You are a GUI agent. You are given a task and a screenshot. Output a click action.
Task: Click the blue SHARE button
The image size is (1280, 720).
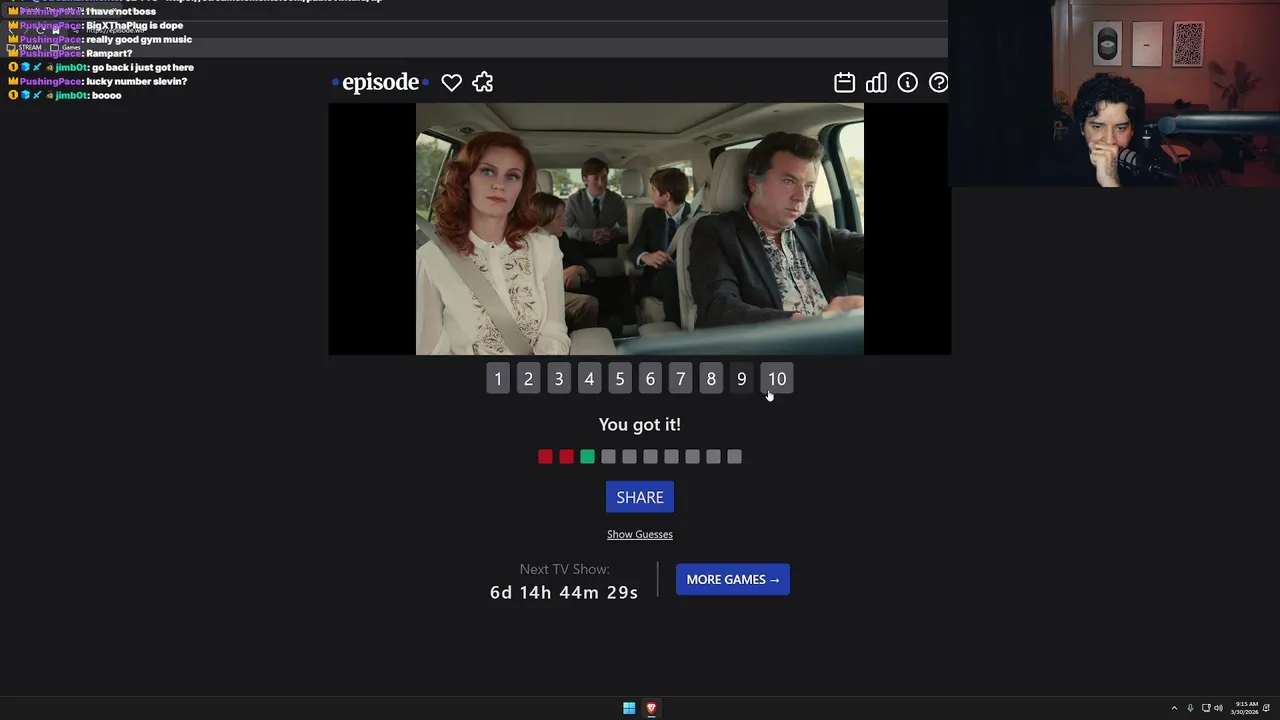640,497
